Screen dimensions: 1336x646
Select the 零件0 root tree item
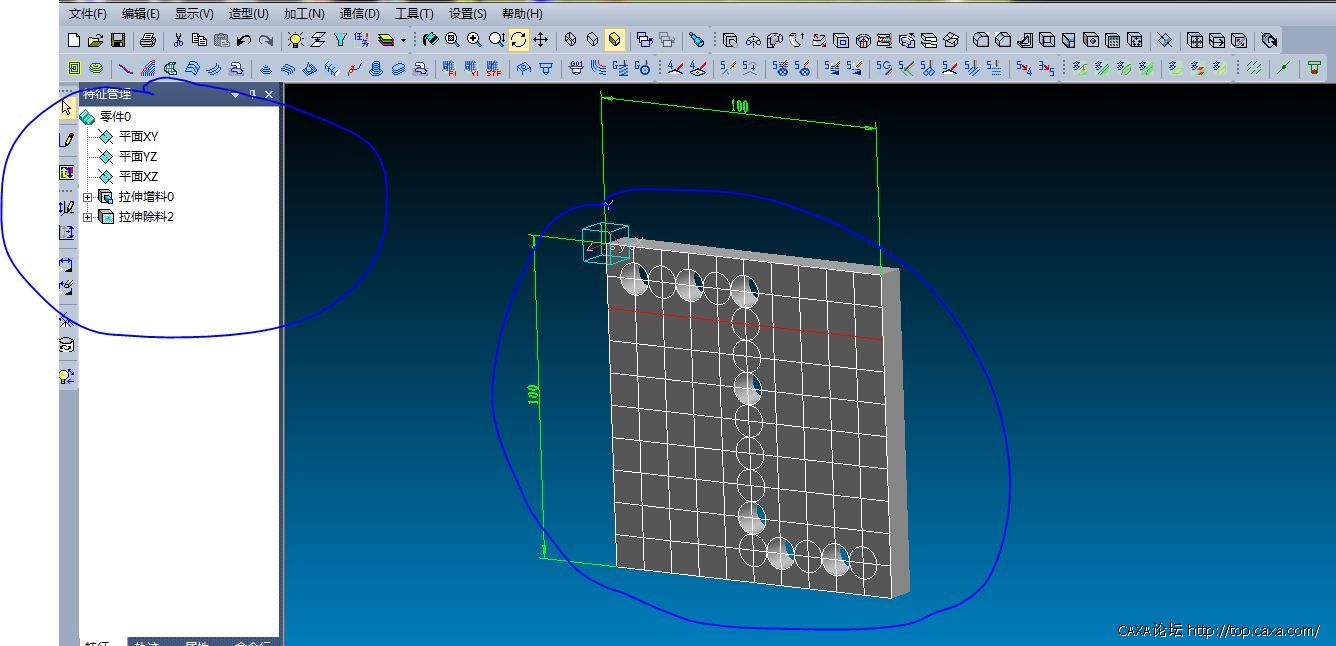point(115,117)
